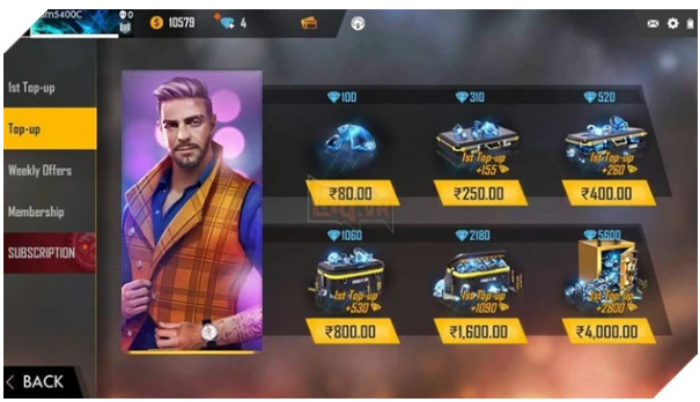Switch to Weekly Offers tab
The height and width of the screenshot is (402, 700).
(x=50, y=170)
